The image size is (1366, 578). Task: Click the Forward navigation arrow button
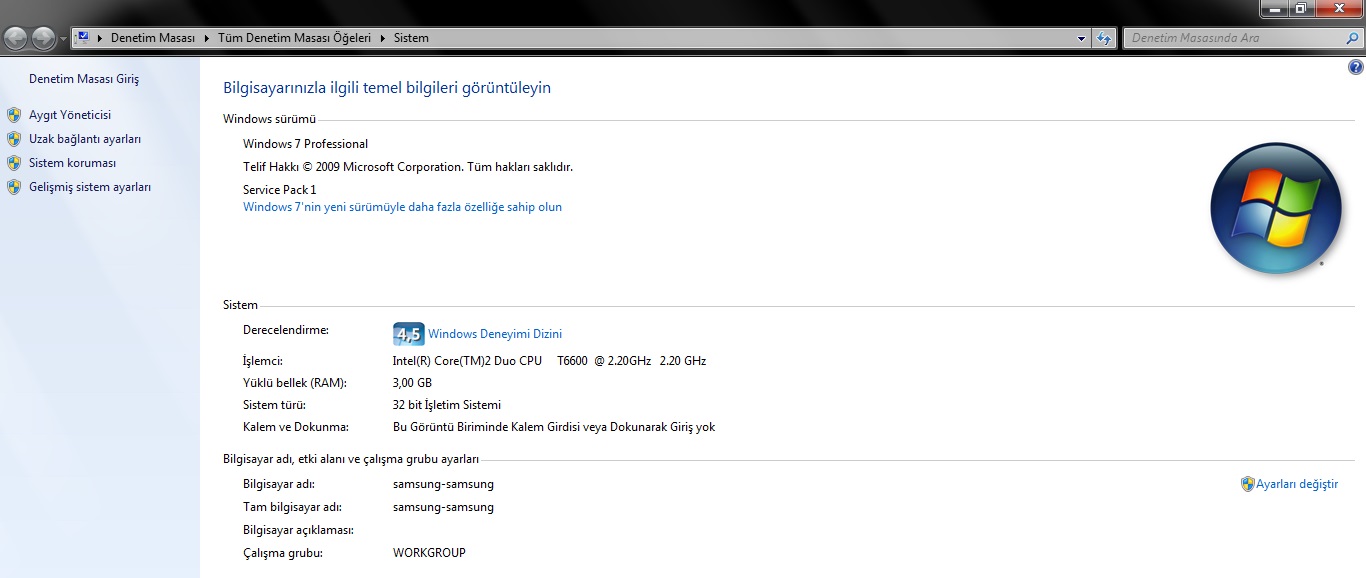(x=44, y=38)
